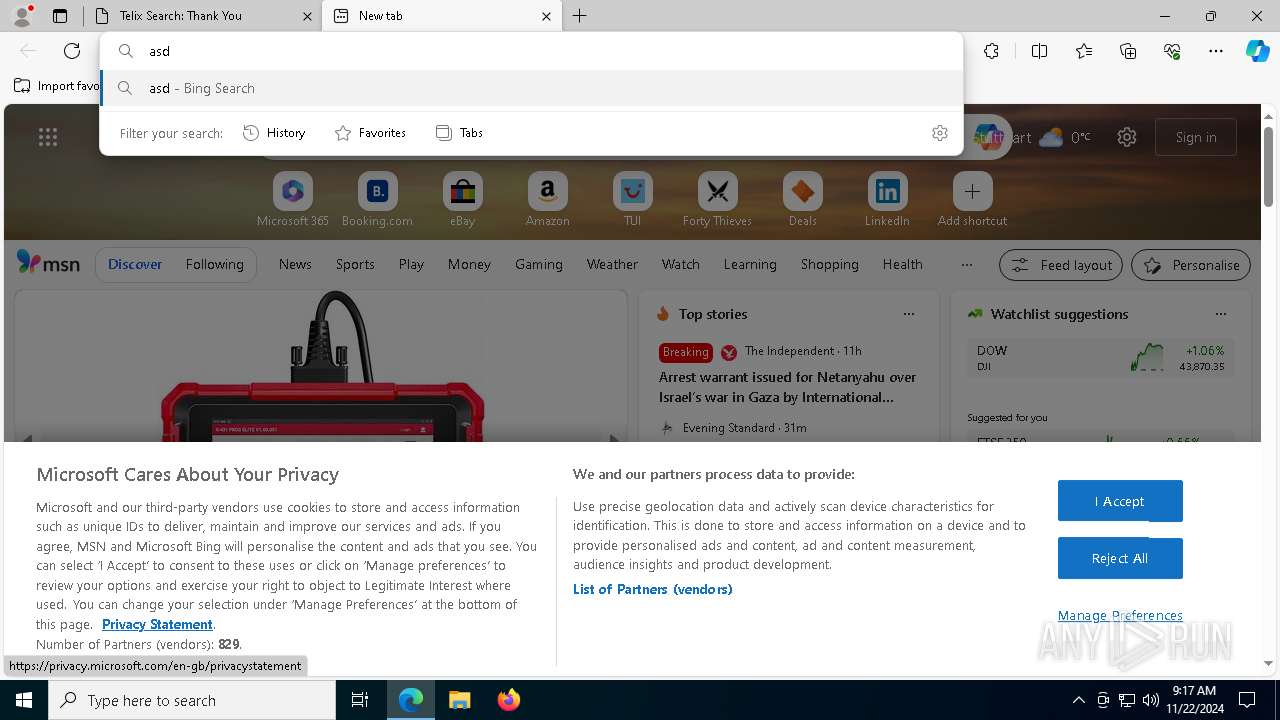The height and width of the screenshot is (720, 1280).
Task: Open Netanyahu arrest warrant headline
Action: pyautogui.click(x=788, y=387)
